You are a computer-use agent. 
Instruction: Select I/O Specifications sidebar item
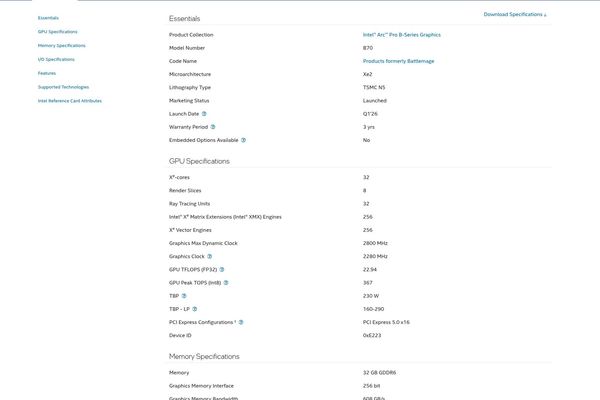56,59
